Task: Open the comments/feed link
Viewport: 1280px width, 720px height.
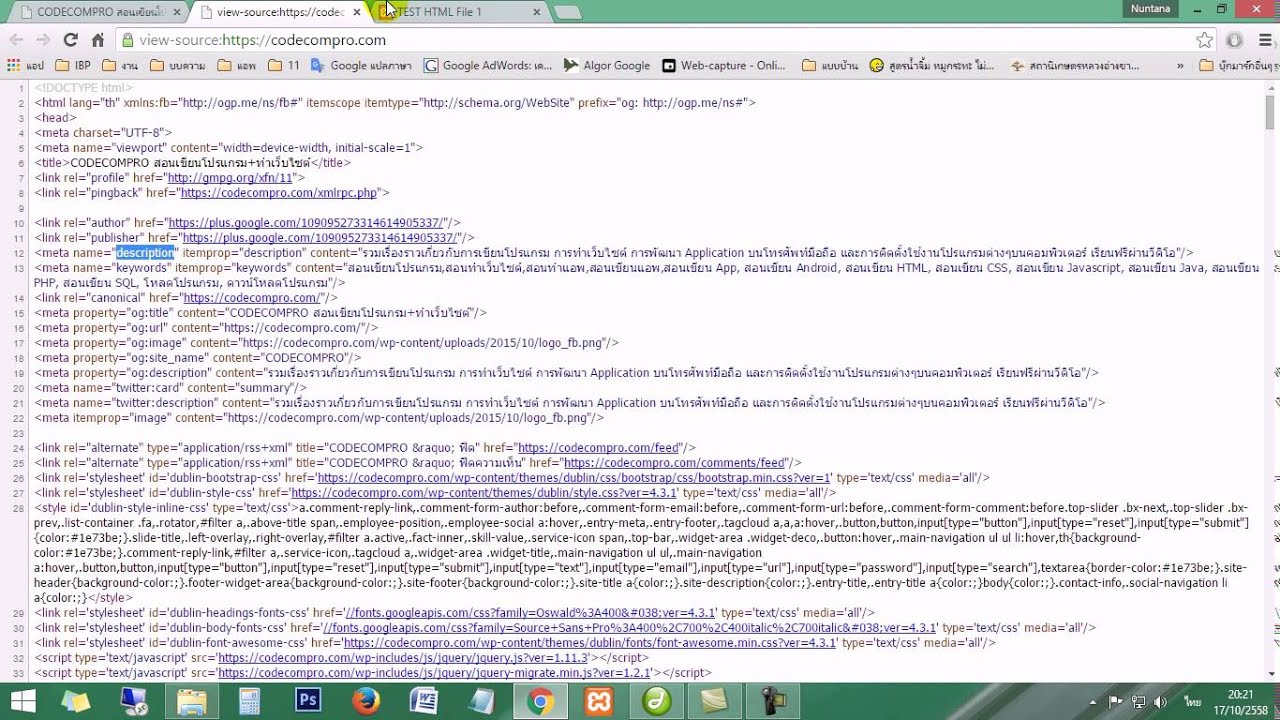Action: (674, 463)
